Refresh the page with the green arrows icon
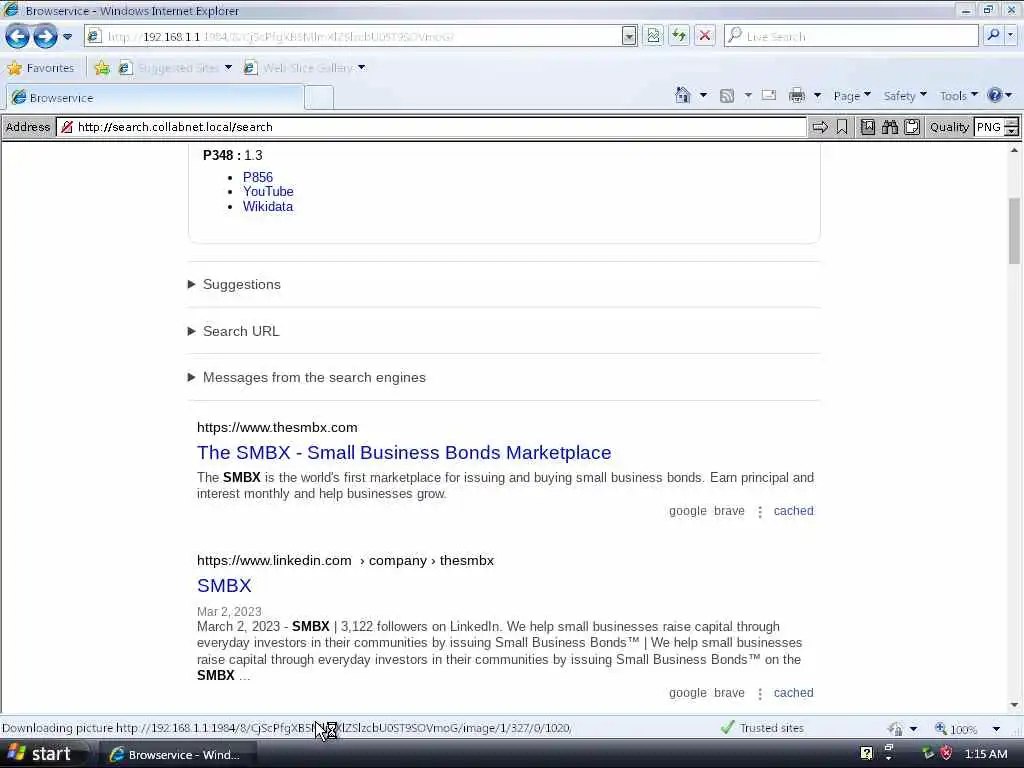The width and height of the screenshot is (1024, 768). (x=679, y=36)
